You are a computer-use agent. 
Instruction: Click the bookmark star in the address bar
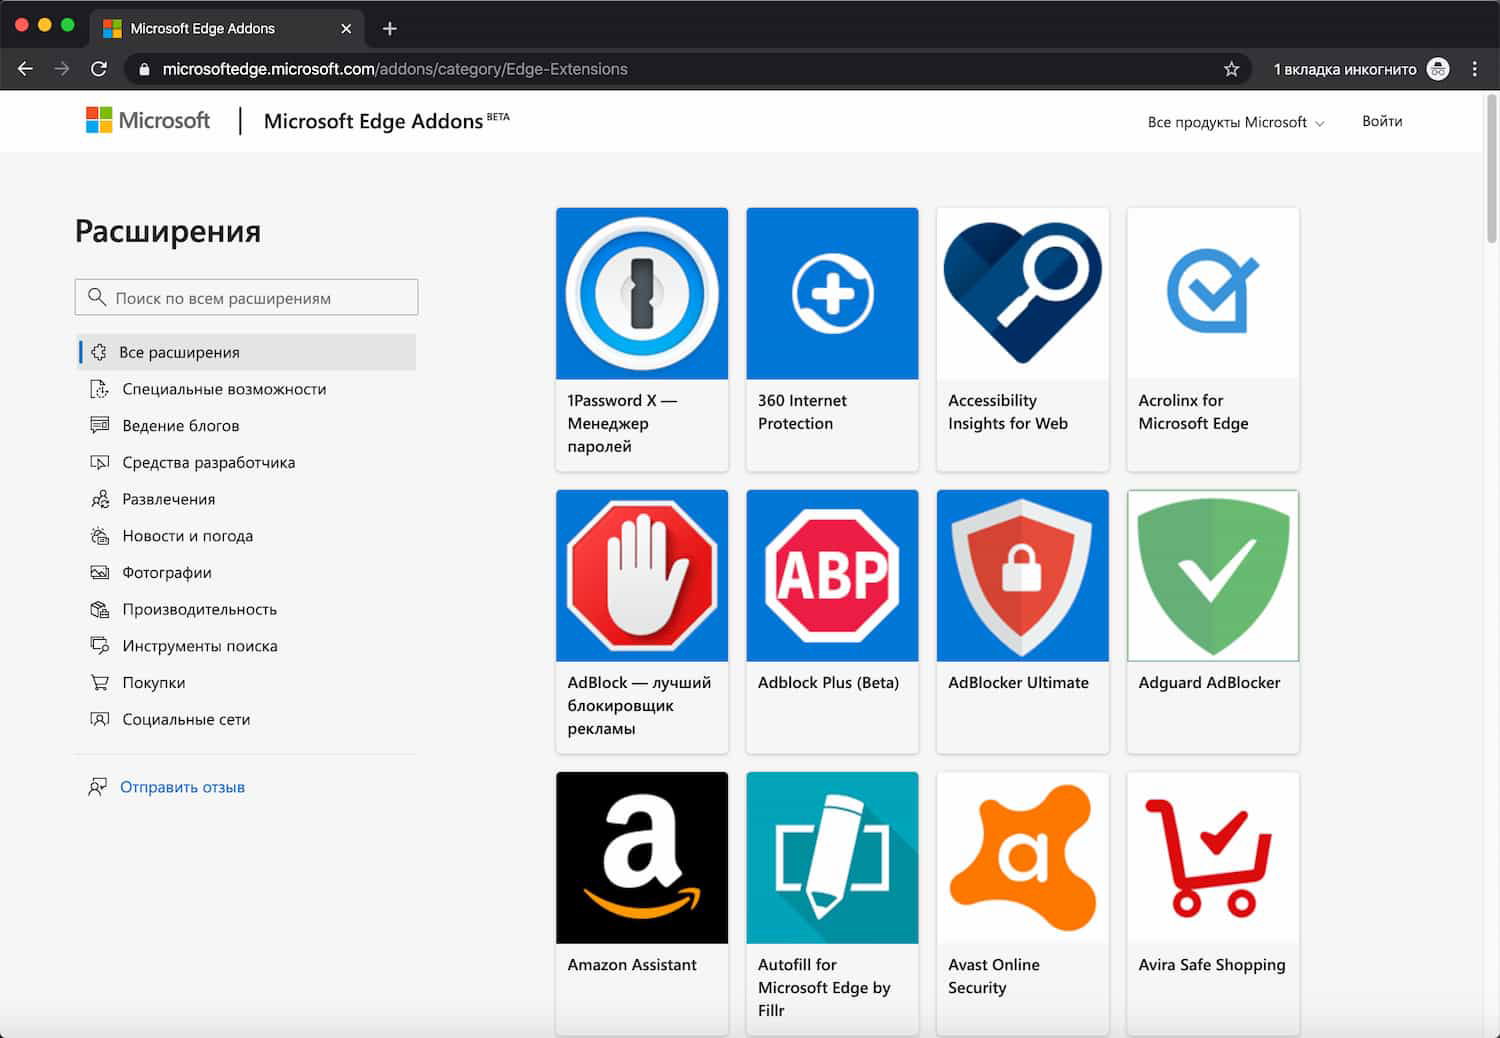[x=1232, y=69]
